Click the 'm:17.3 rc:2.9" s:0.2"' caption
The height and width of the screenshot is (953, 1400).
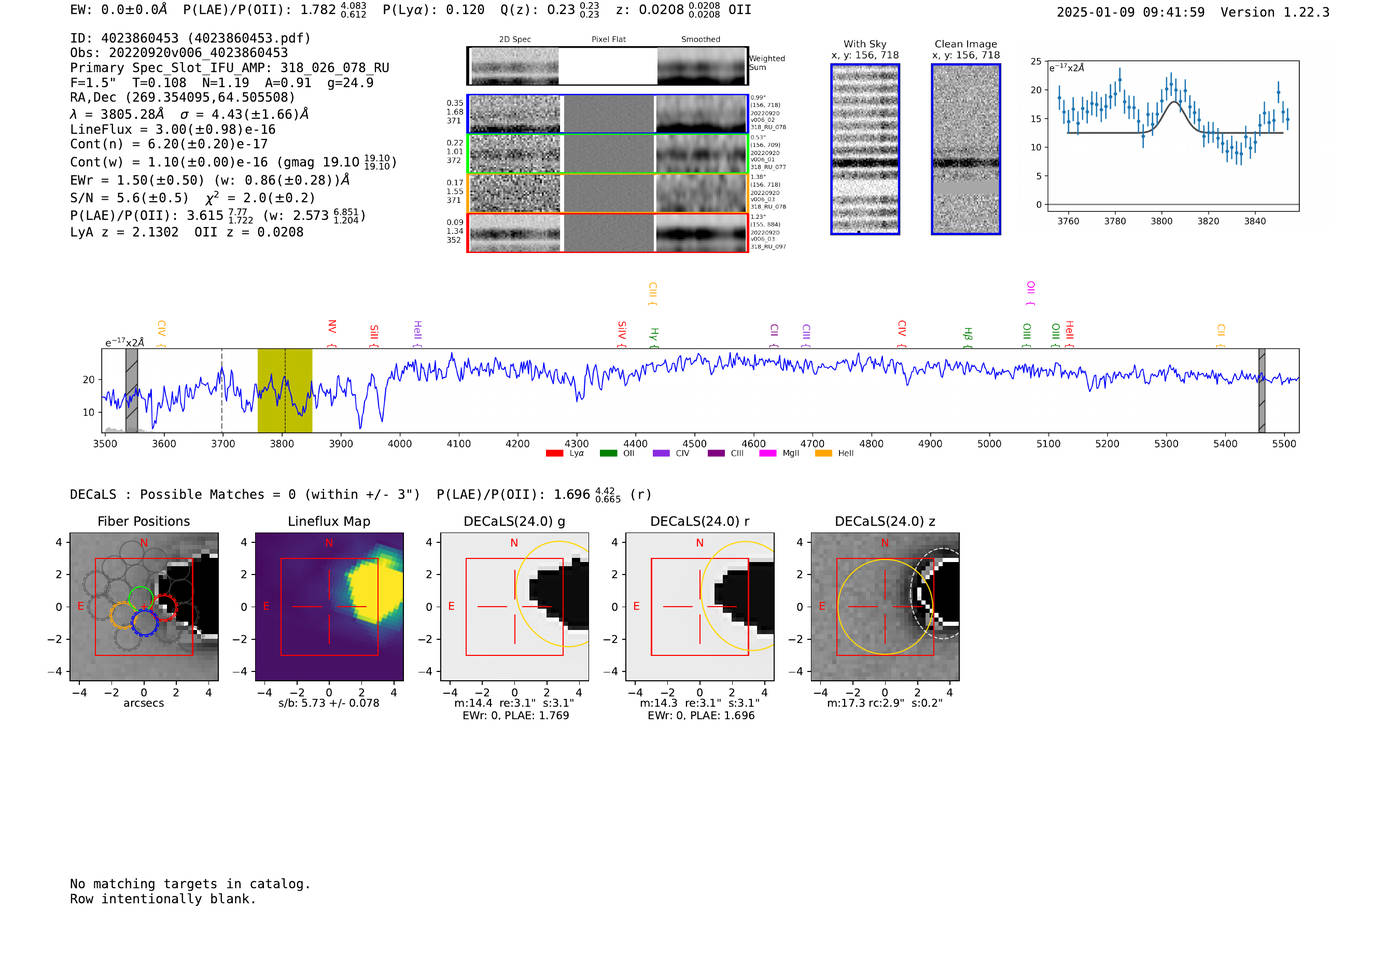coord(885,703)
